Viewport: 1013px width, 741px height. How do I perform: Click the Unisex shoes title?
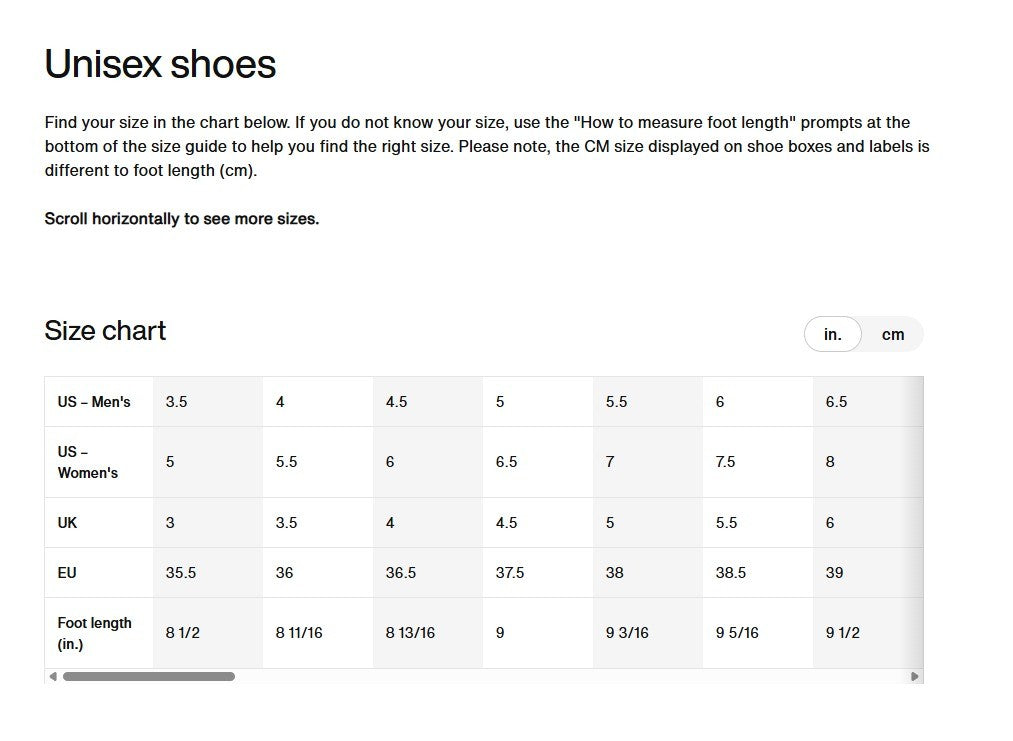(160, 64)
